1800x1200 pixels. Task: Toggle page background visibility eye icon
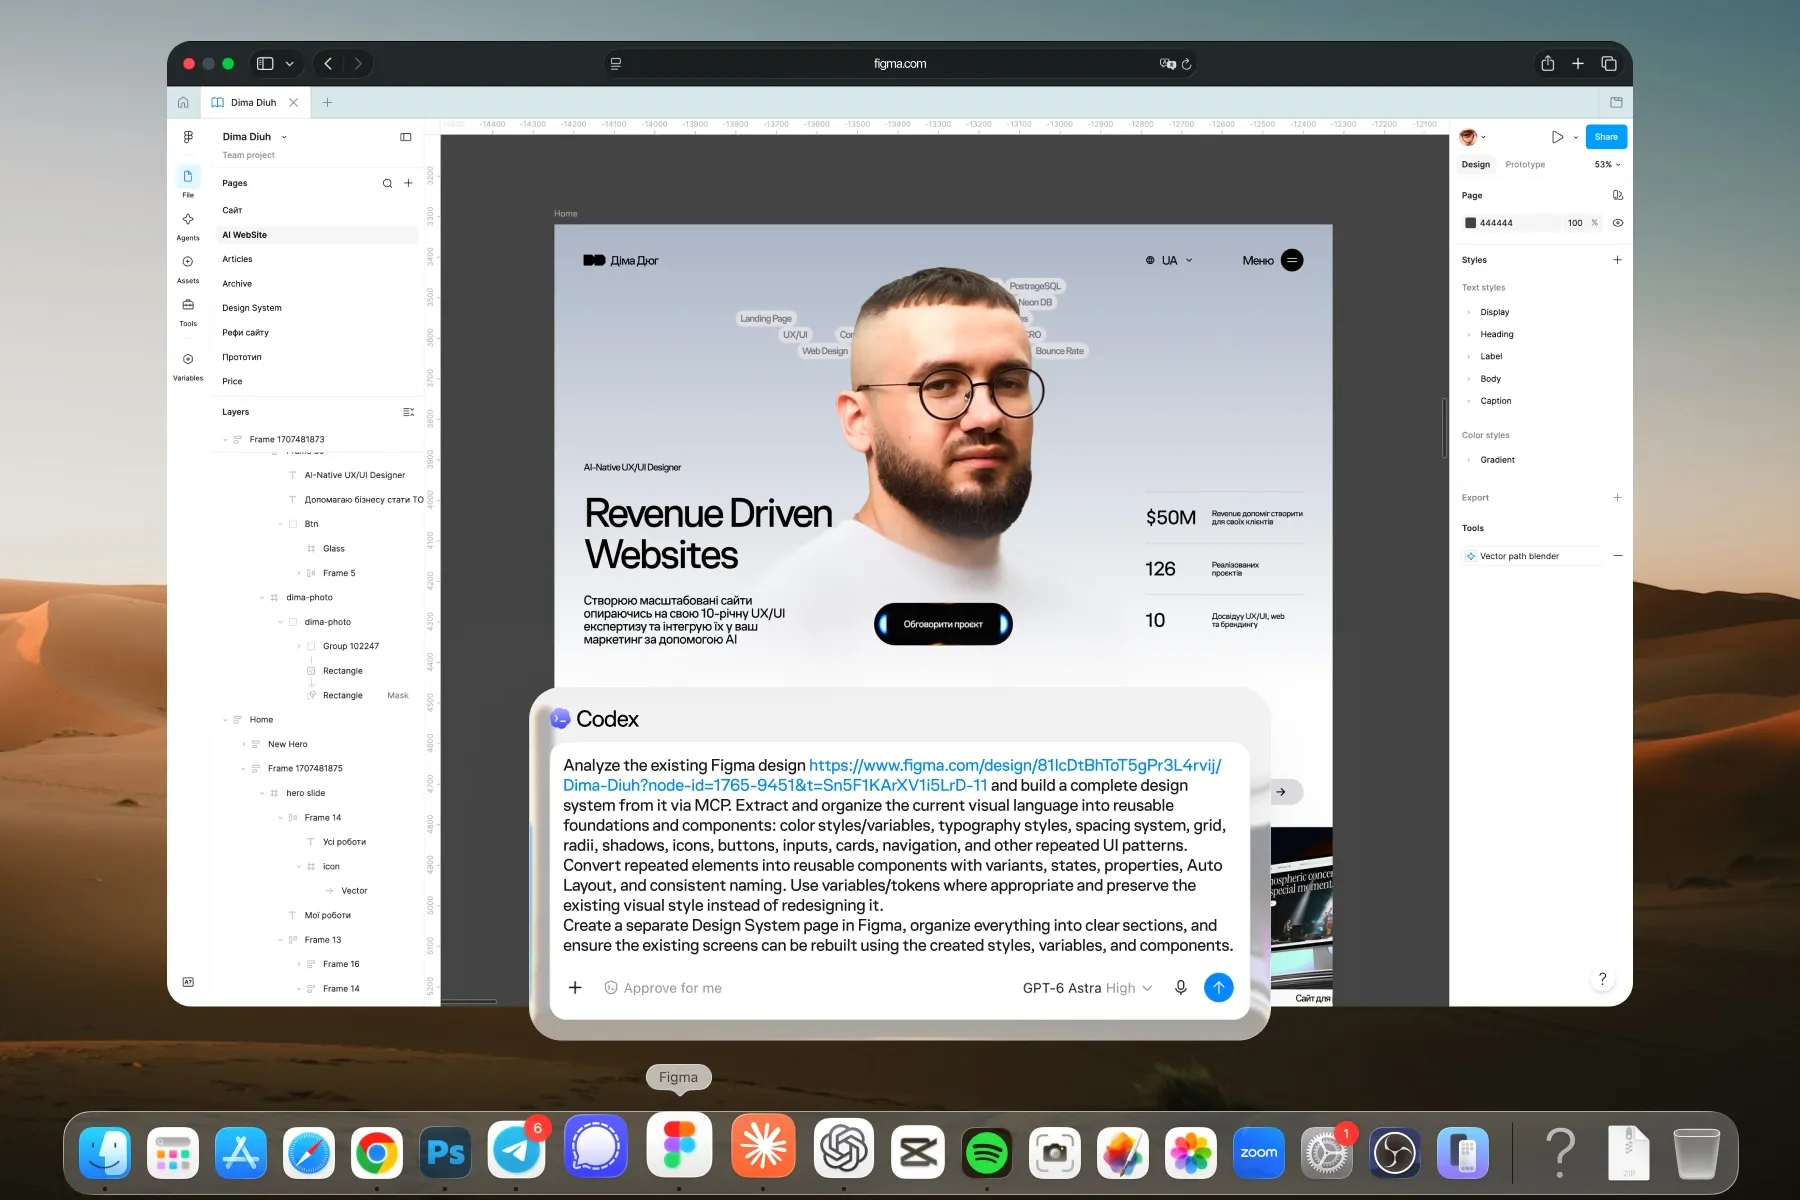[1617, 223]
